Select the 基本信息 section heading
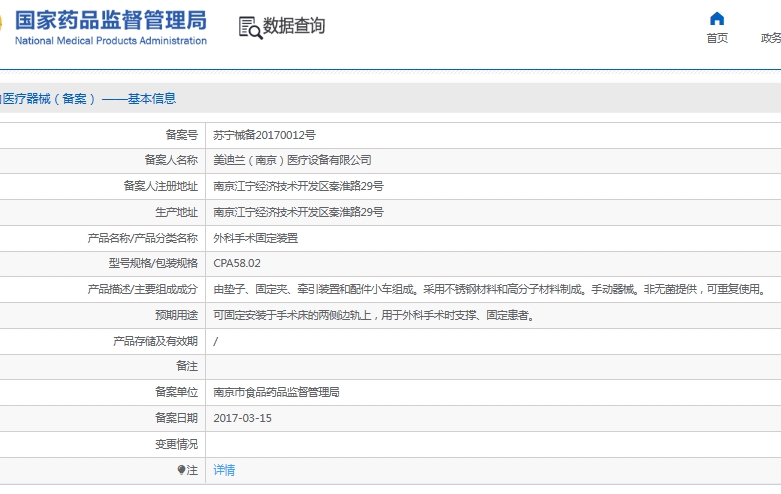The height and width of the screenshot is (494, 781). point(152,98)
